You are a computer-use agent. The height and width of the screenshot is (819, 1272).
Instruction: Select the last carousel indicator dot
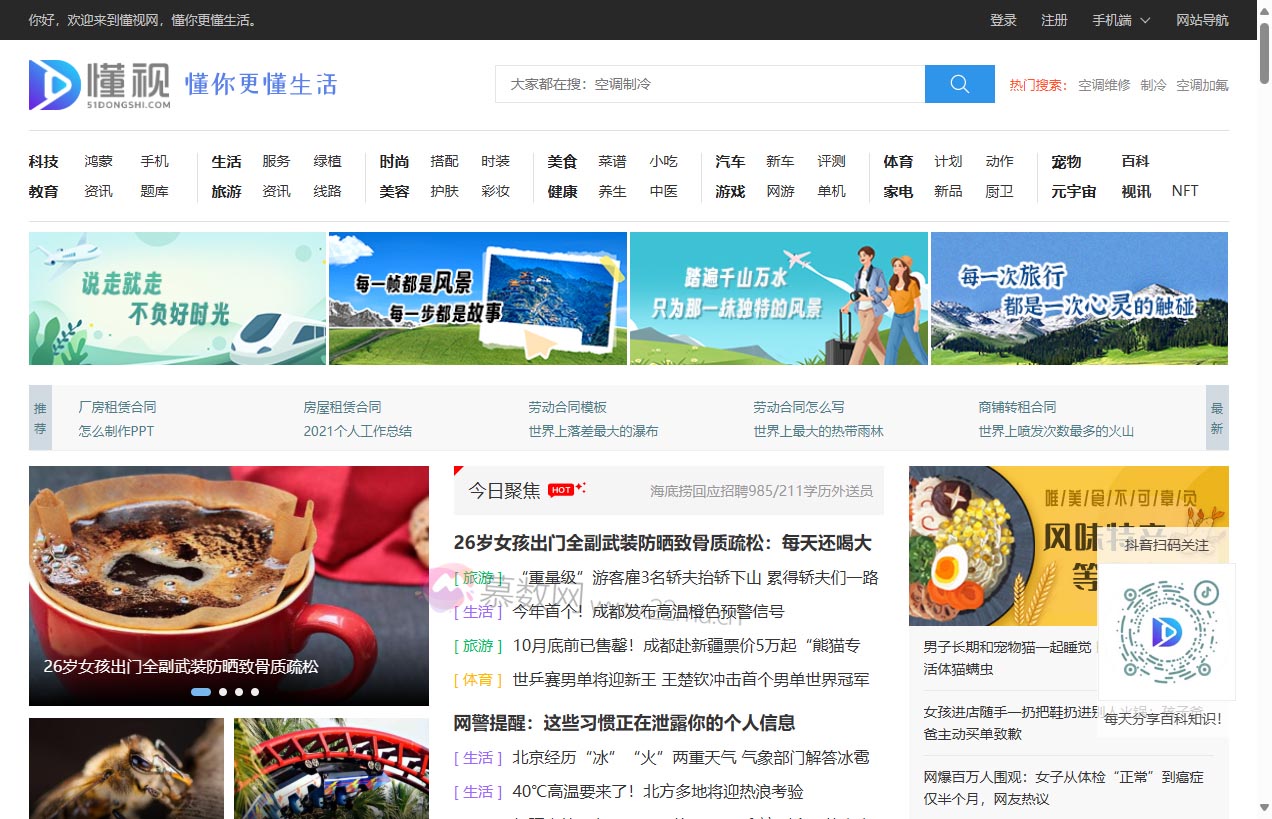tap(255, 692)
